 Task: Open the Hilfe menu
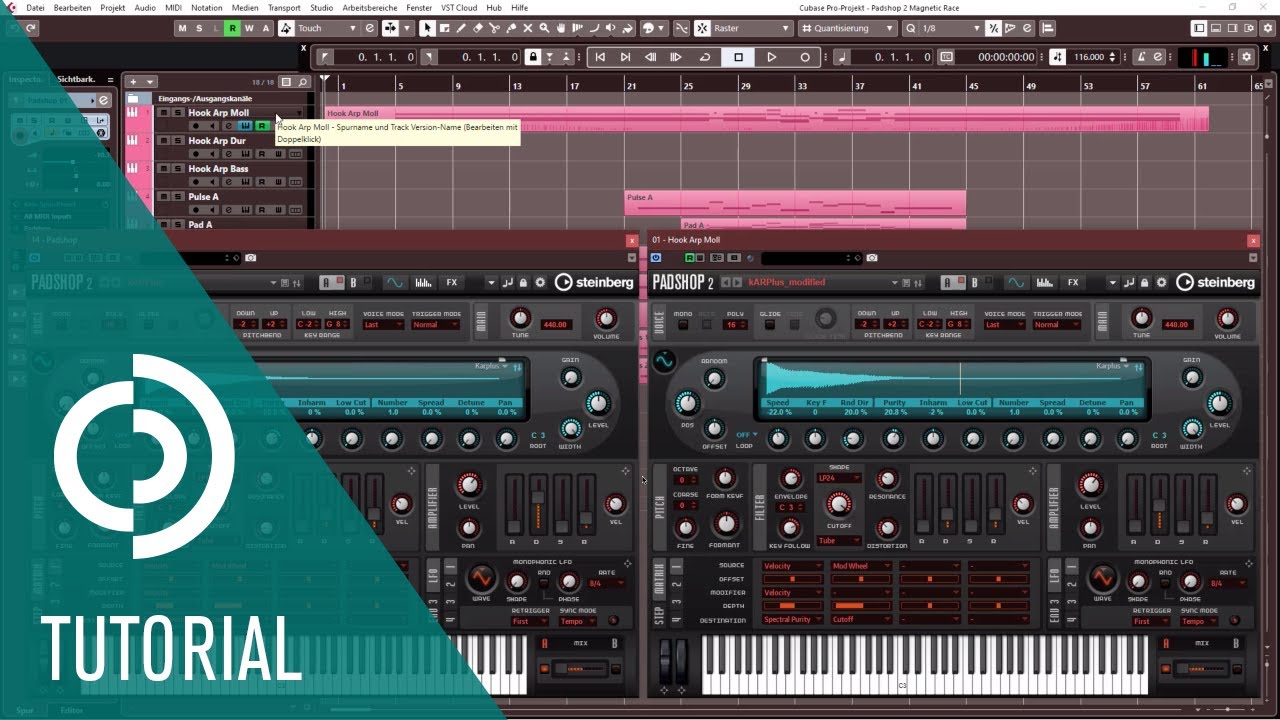[x=520, y=7]
